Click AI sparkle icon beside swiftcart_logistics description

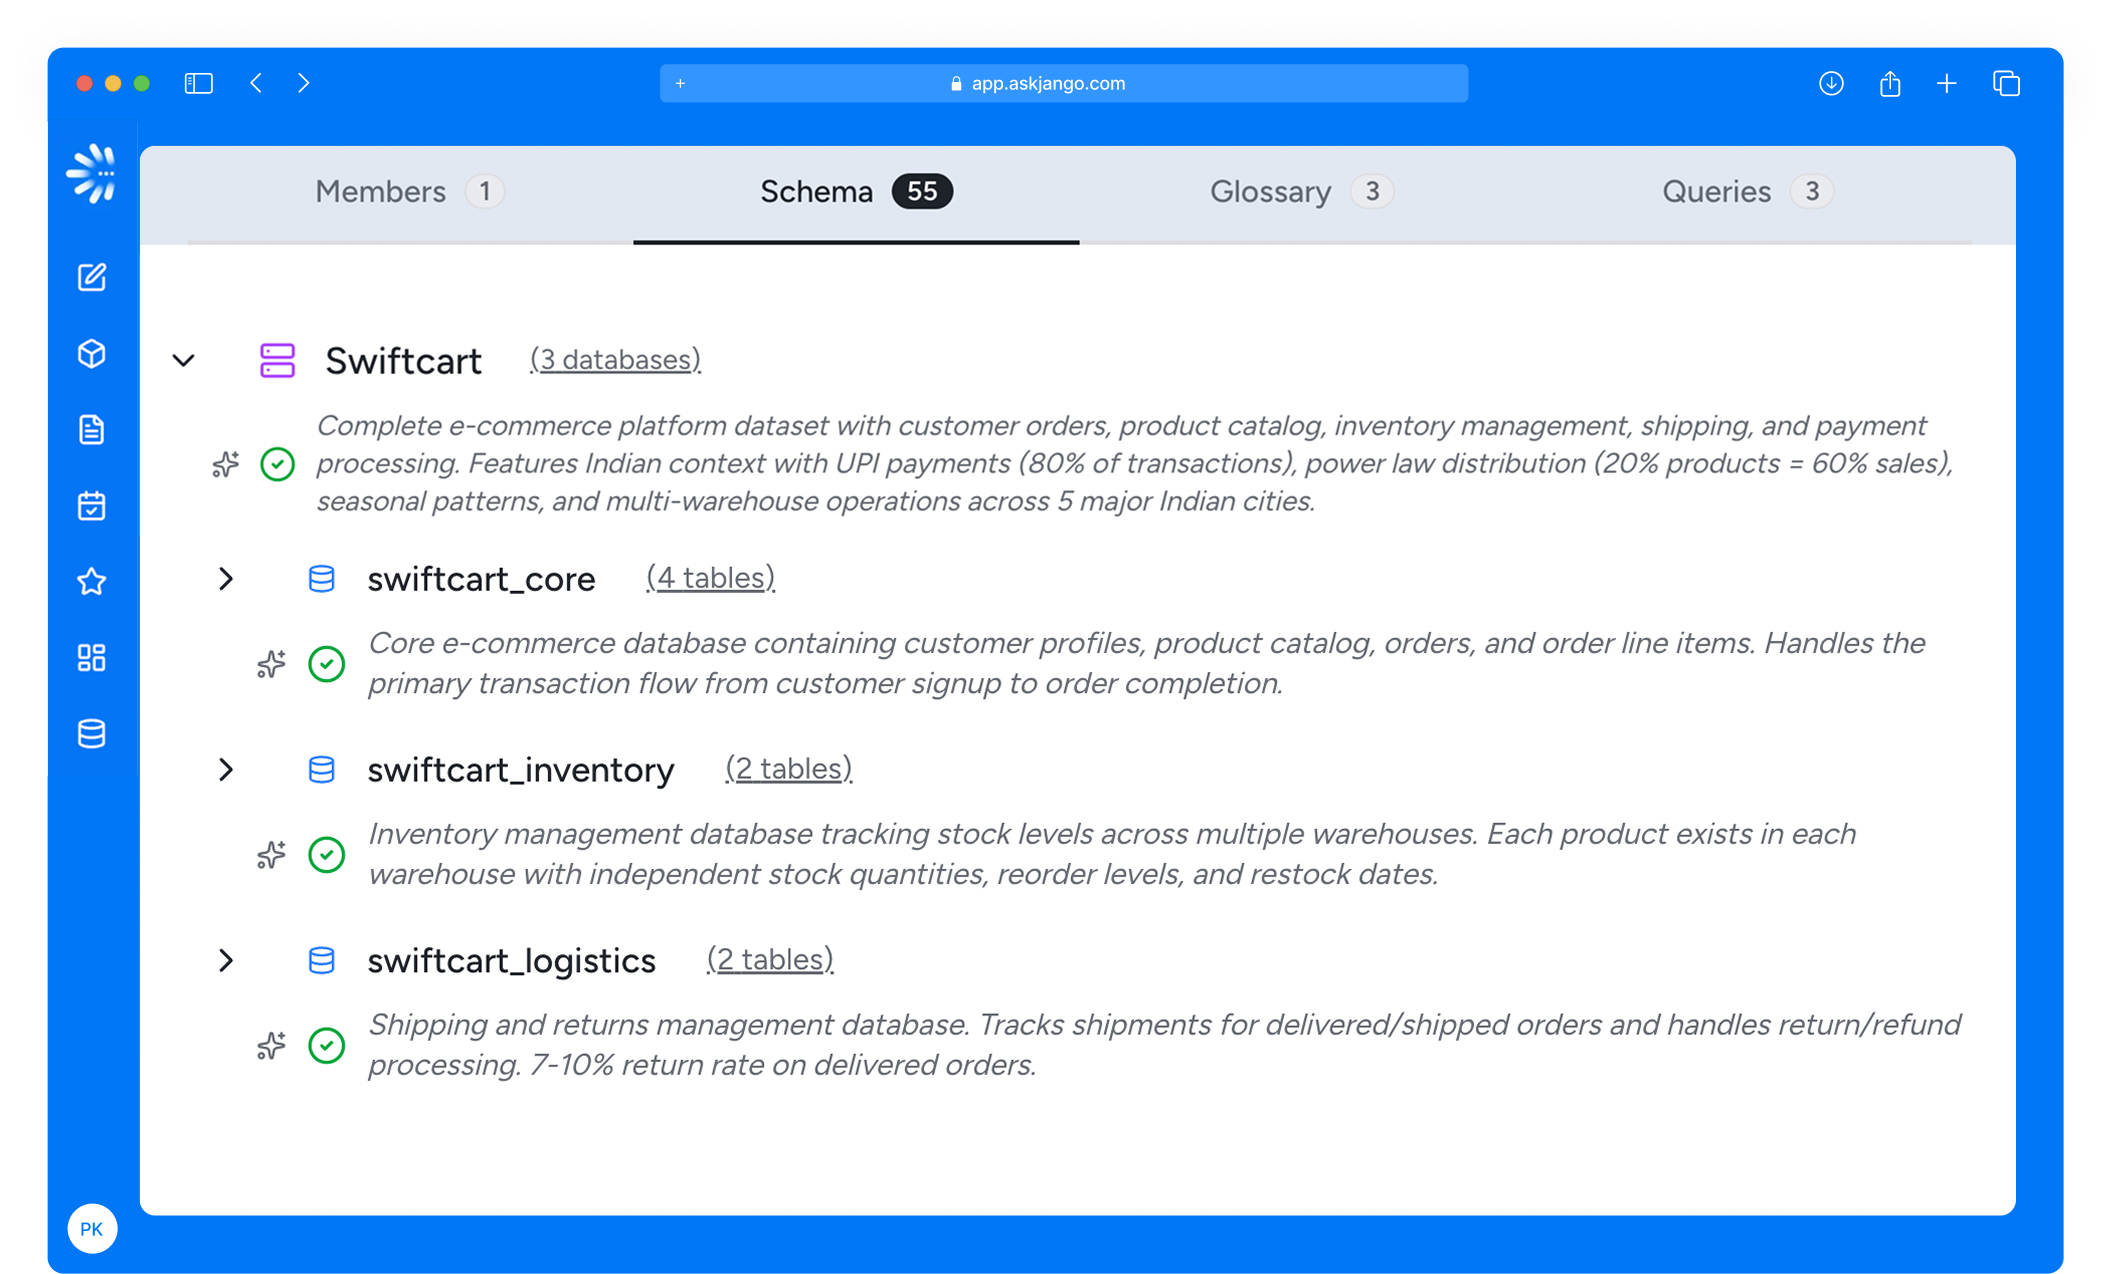(271, 1046)
